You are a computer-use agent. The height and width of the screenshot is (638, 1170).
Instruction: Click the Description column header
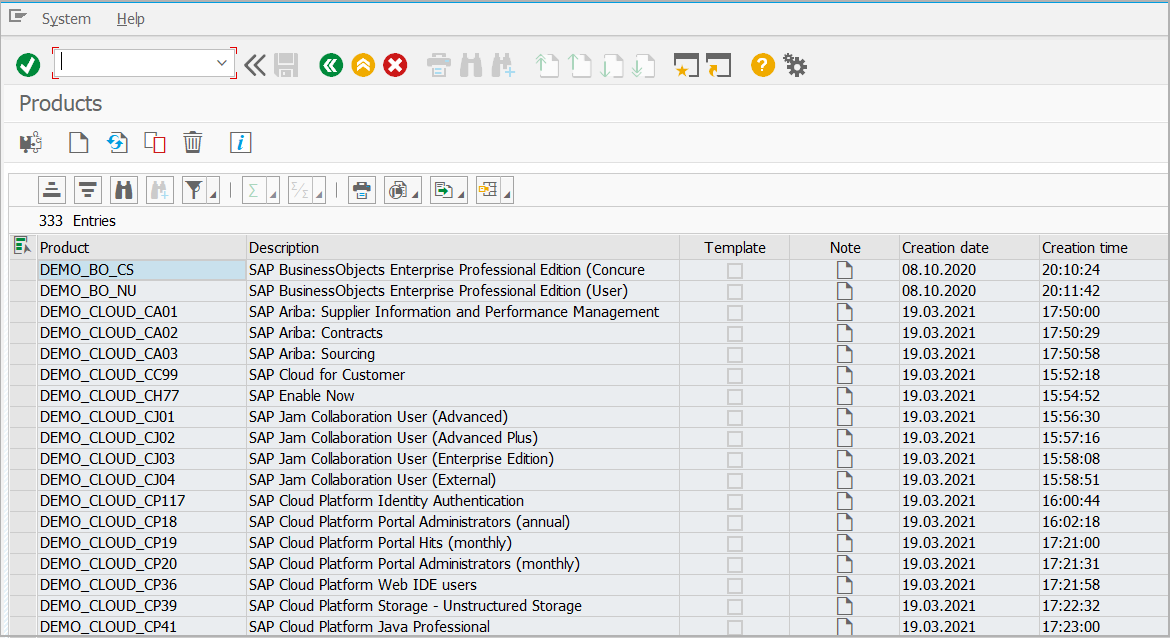(463, 248)
